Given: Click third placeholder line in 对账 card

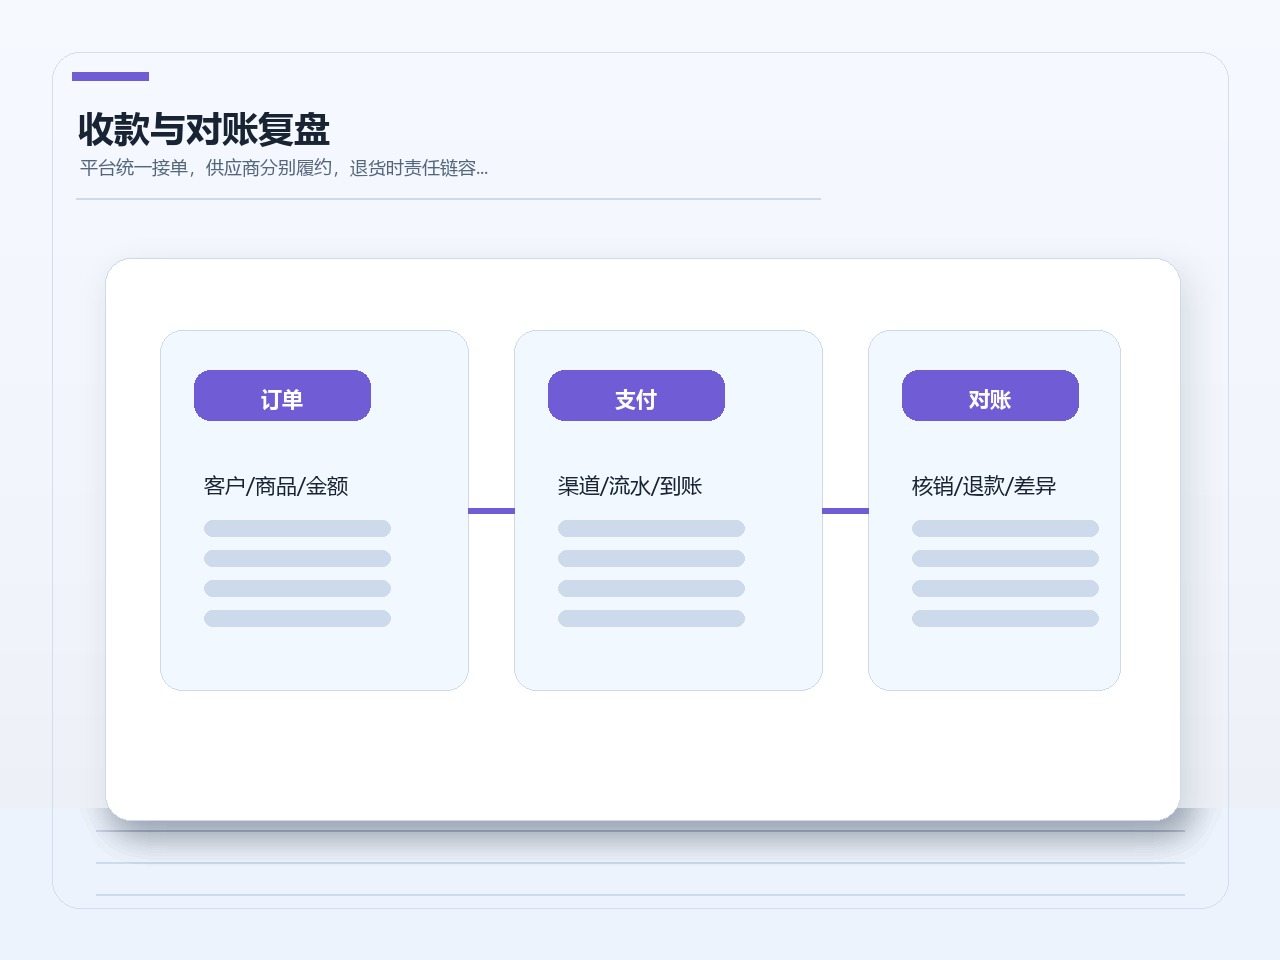Looking at the screenshot, I should (x=1005, y=588).
